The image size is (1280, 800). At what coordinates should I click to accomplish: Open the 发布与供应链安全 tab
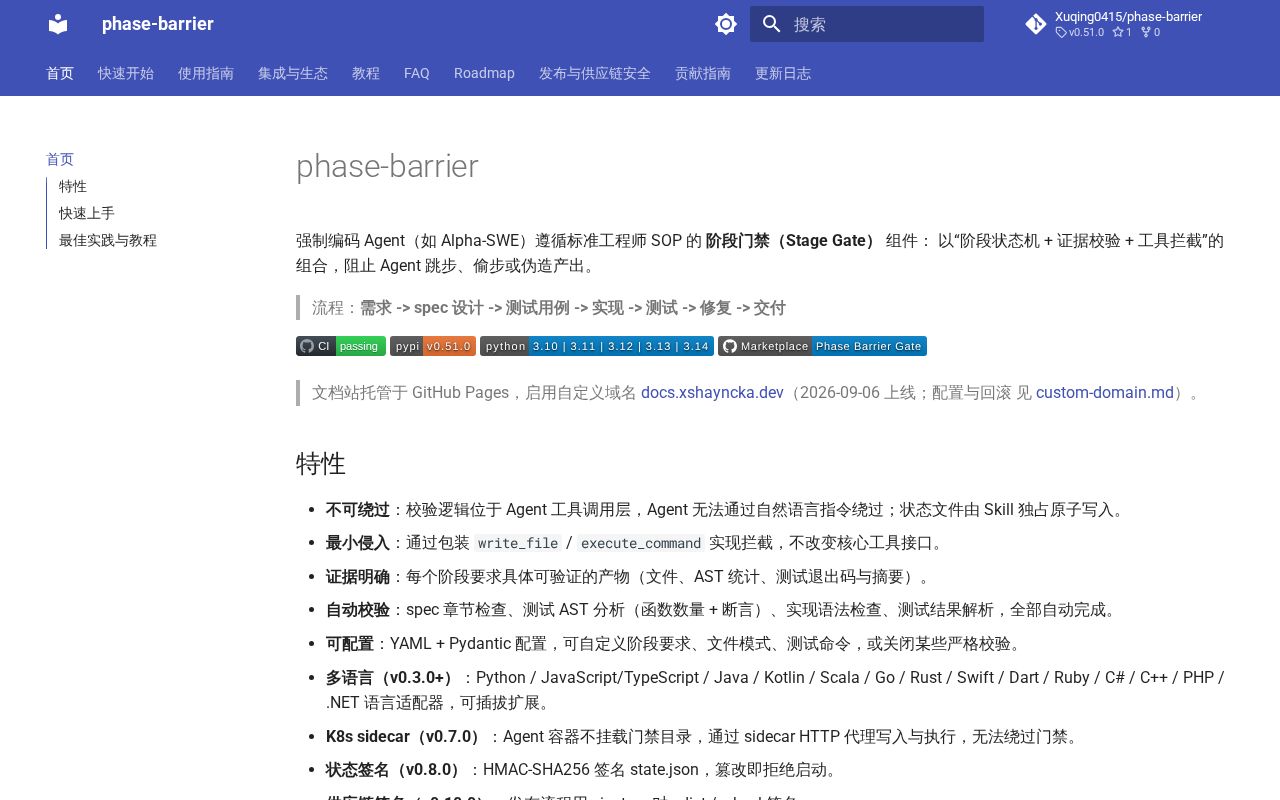pos(595,73)
